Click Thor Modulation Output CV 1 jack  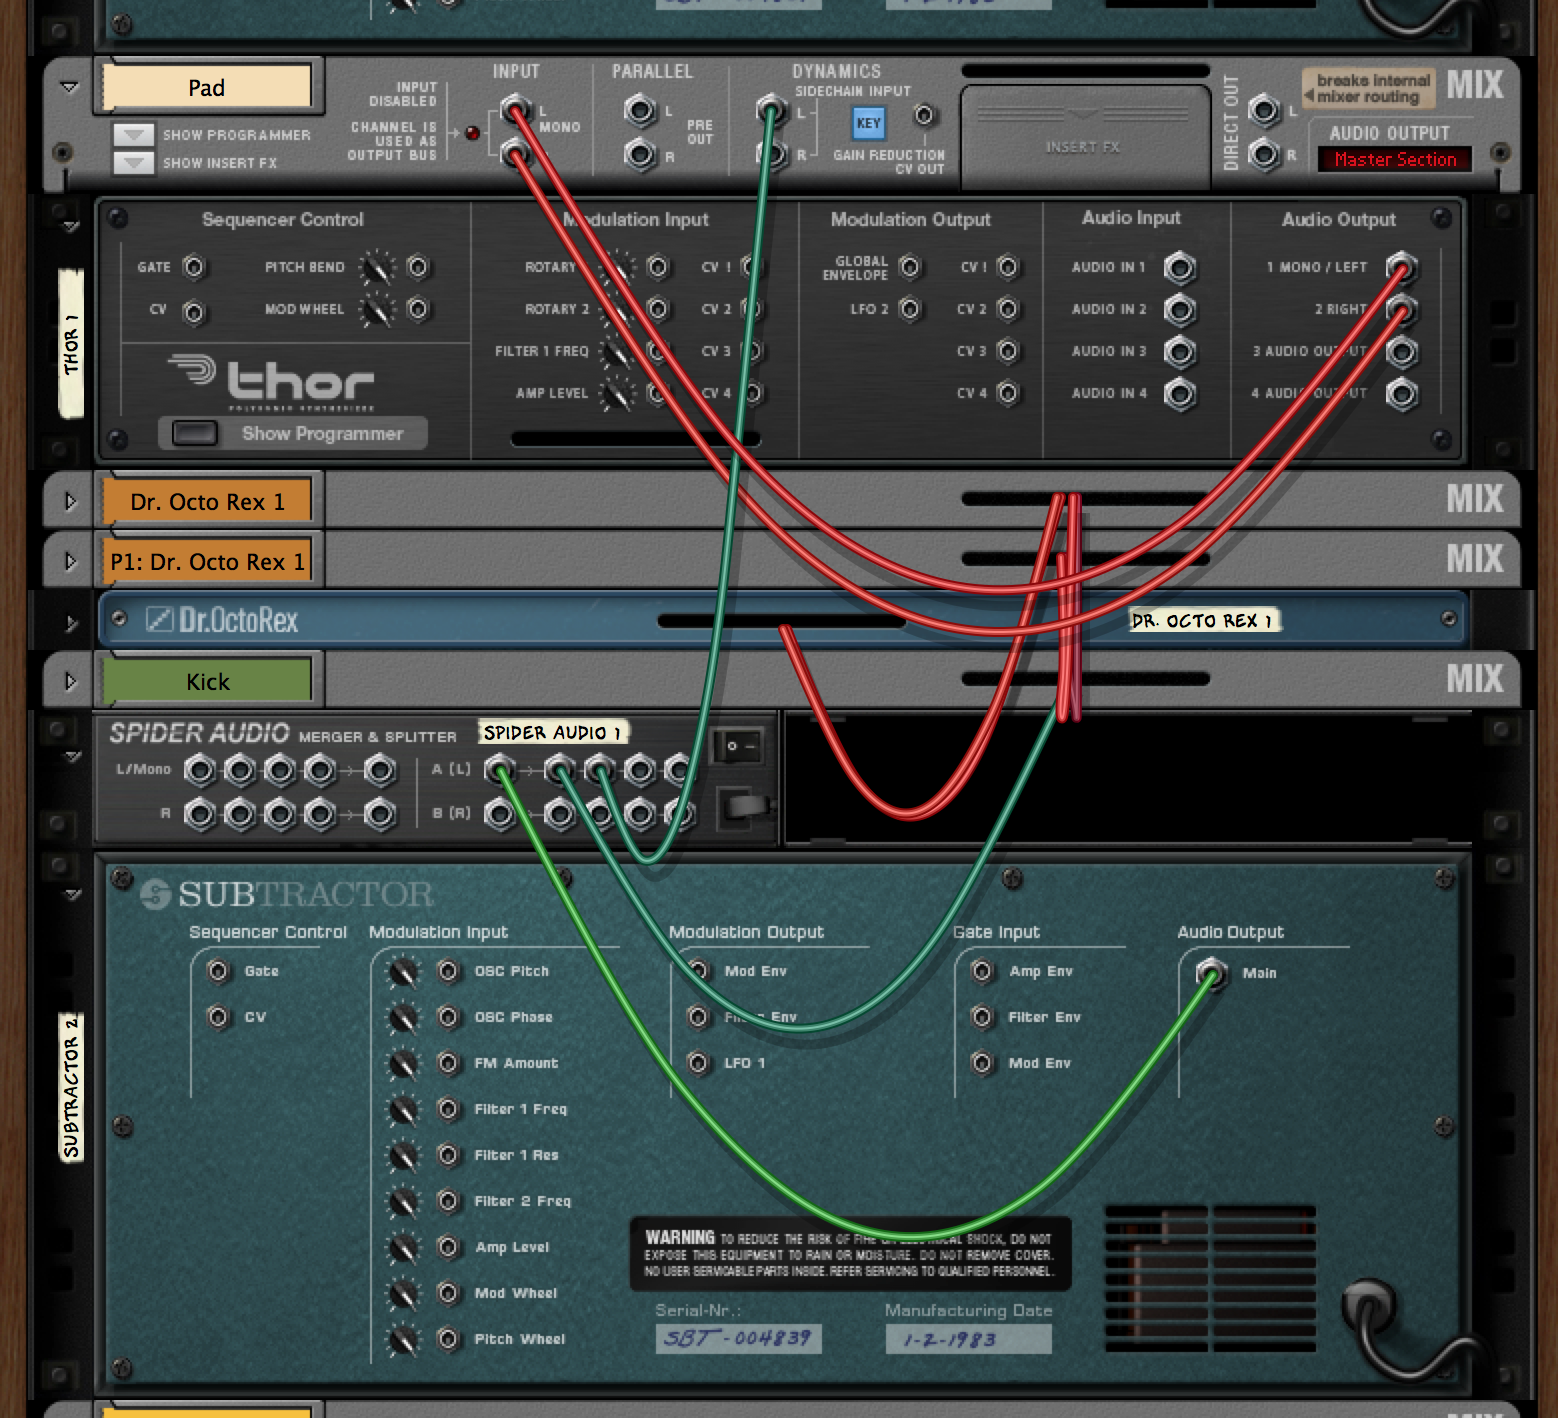[x=1007, y=267]
